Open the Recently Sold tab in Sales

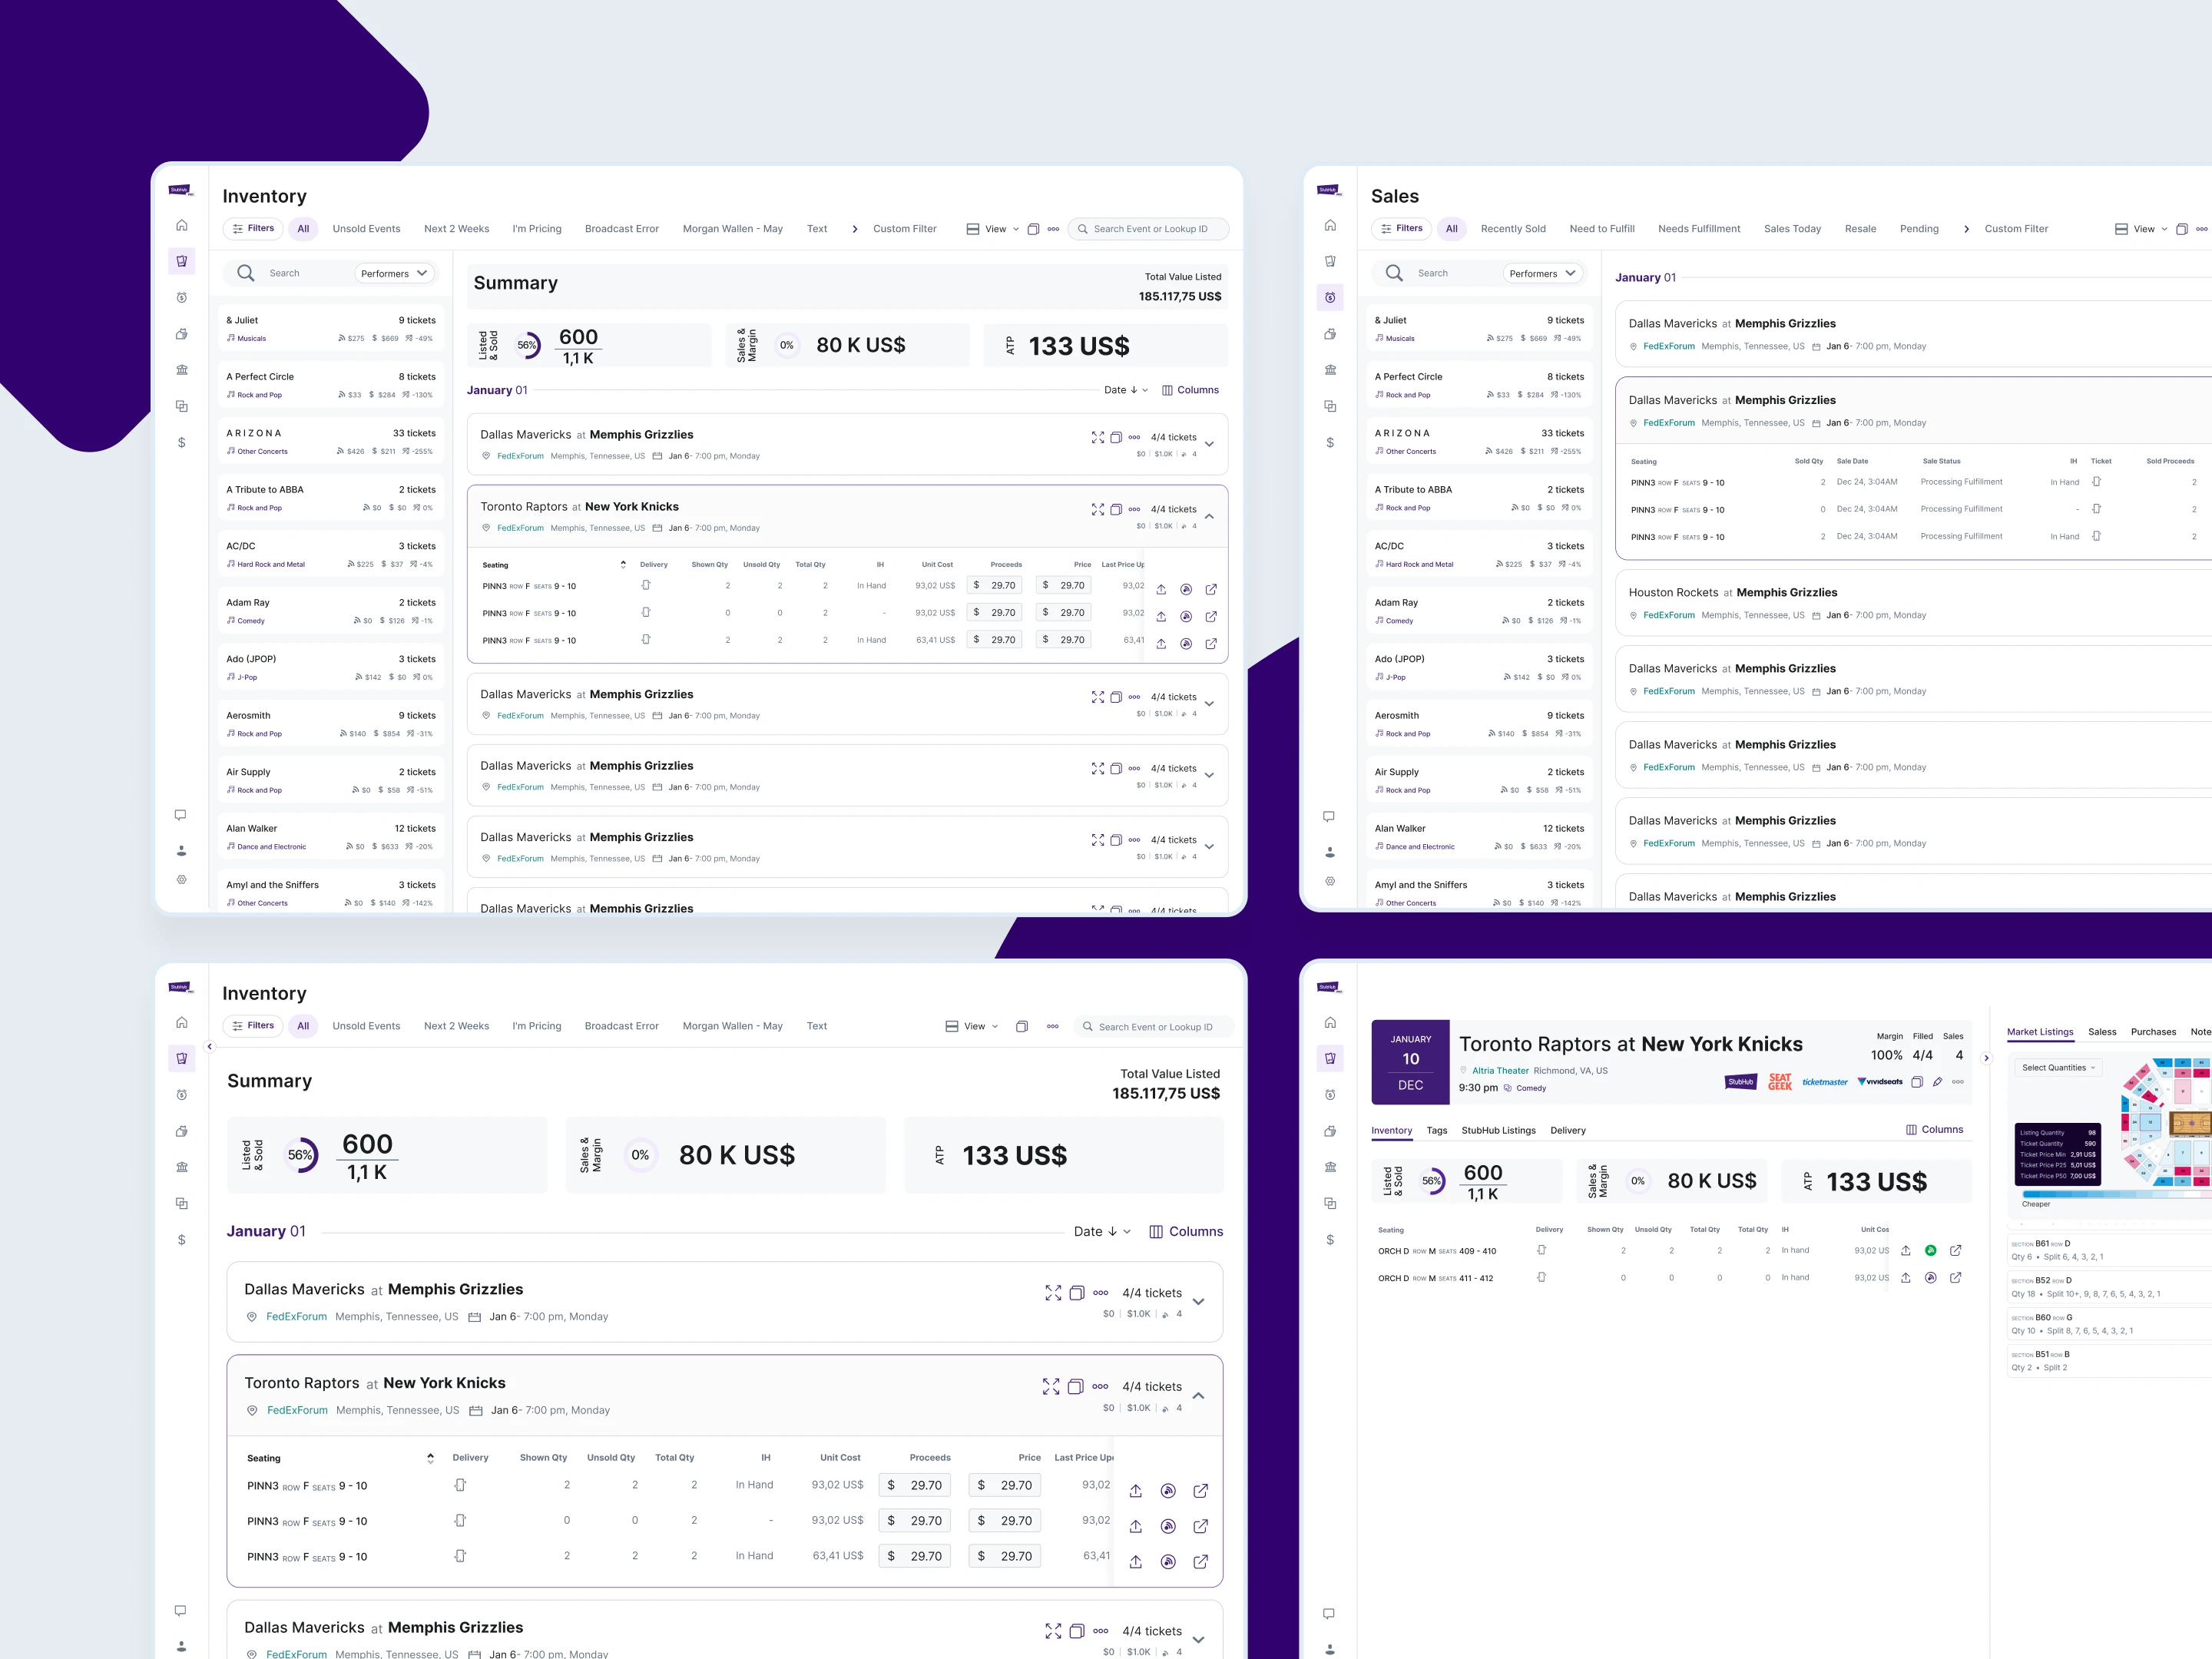(x=1512, y=229)
